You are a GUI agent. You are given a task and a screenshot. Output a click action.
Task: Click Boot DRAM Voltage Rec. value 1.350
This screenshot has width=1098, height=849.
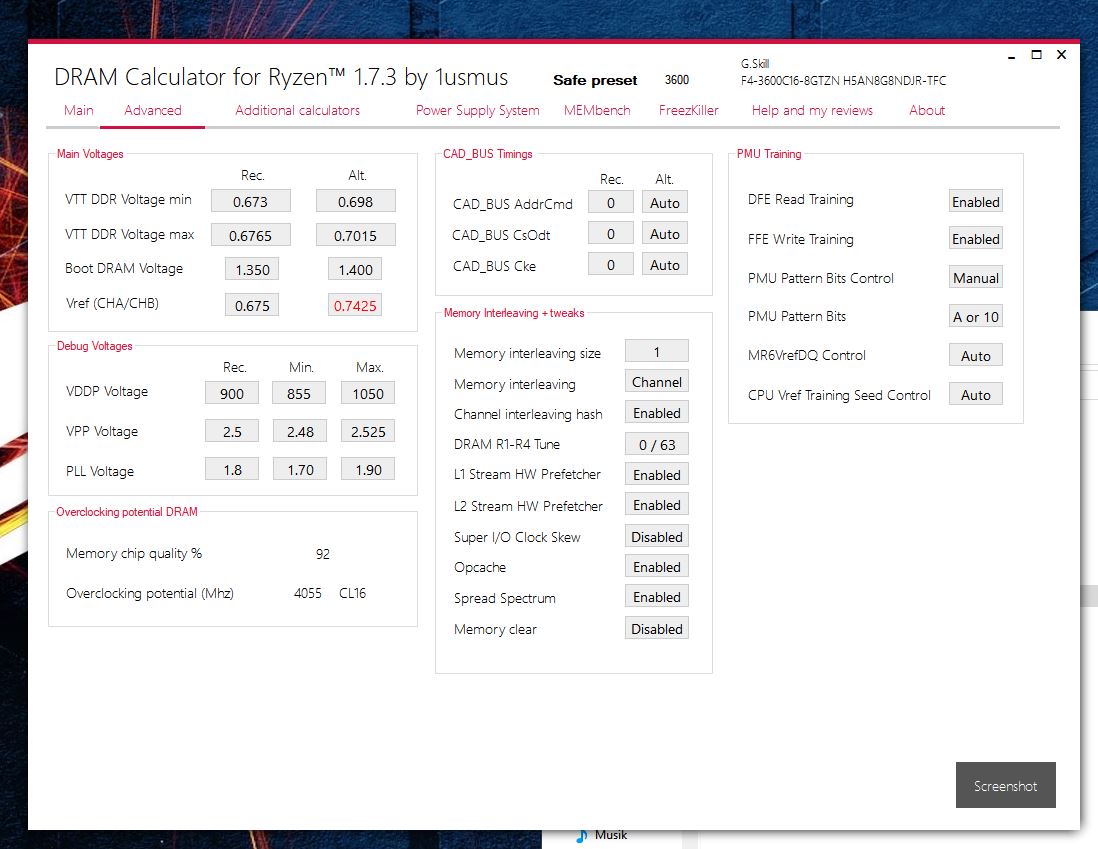tap(252, 269)
